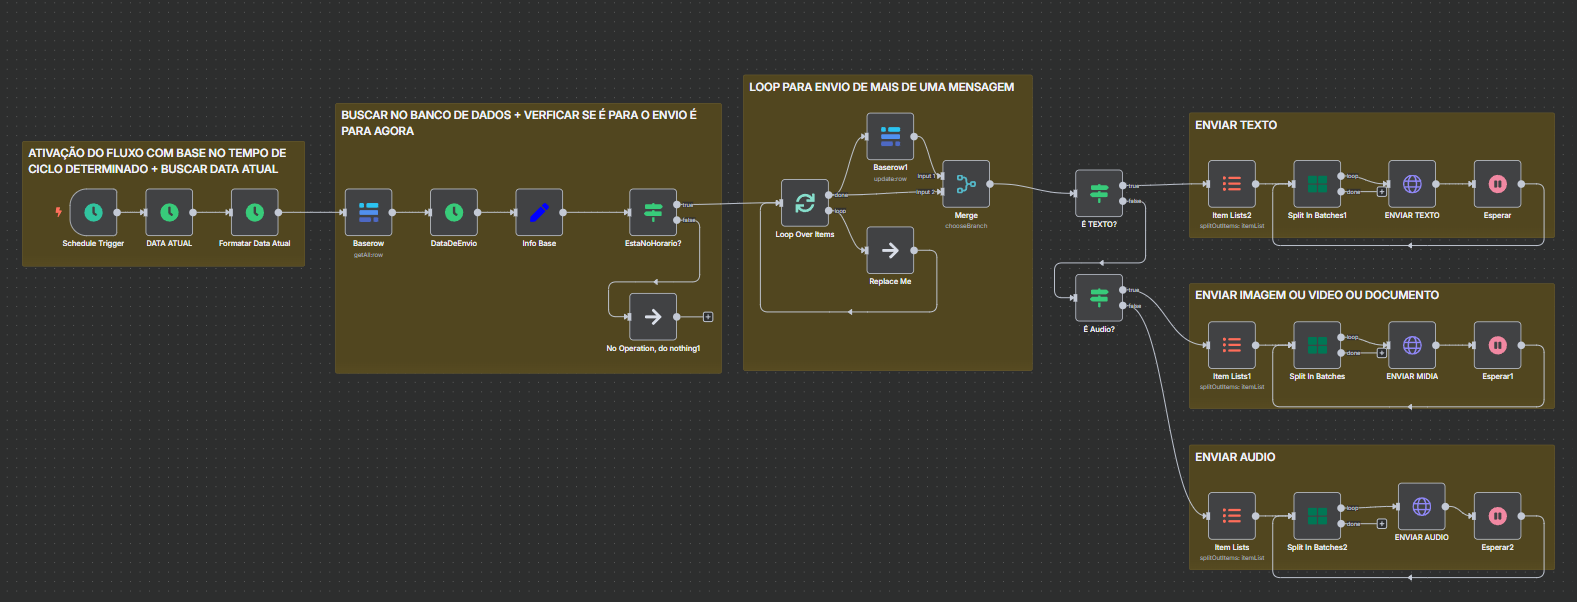Select the ENVIAR AUDIO sticky note title

tap(1235, 457)
